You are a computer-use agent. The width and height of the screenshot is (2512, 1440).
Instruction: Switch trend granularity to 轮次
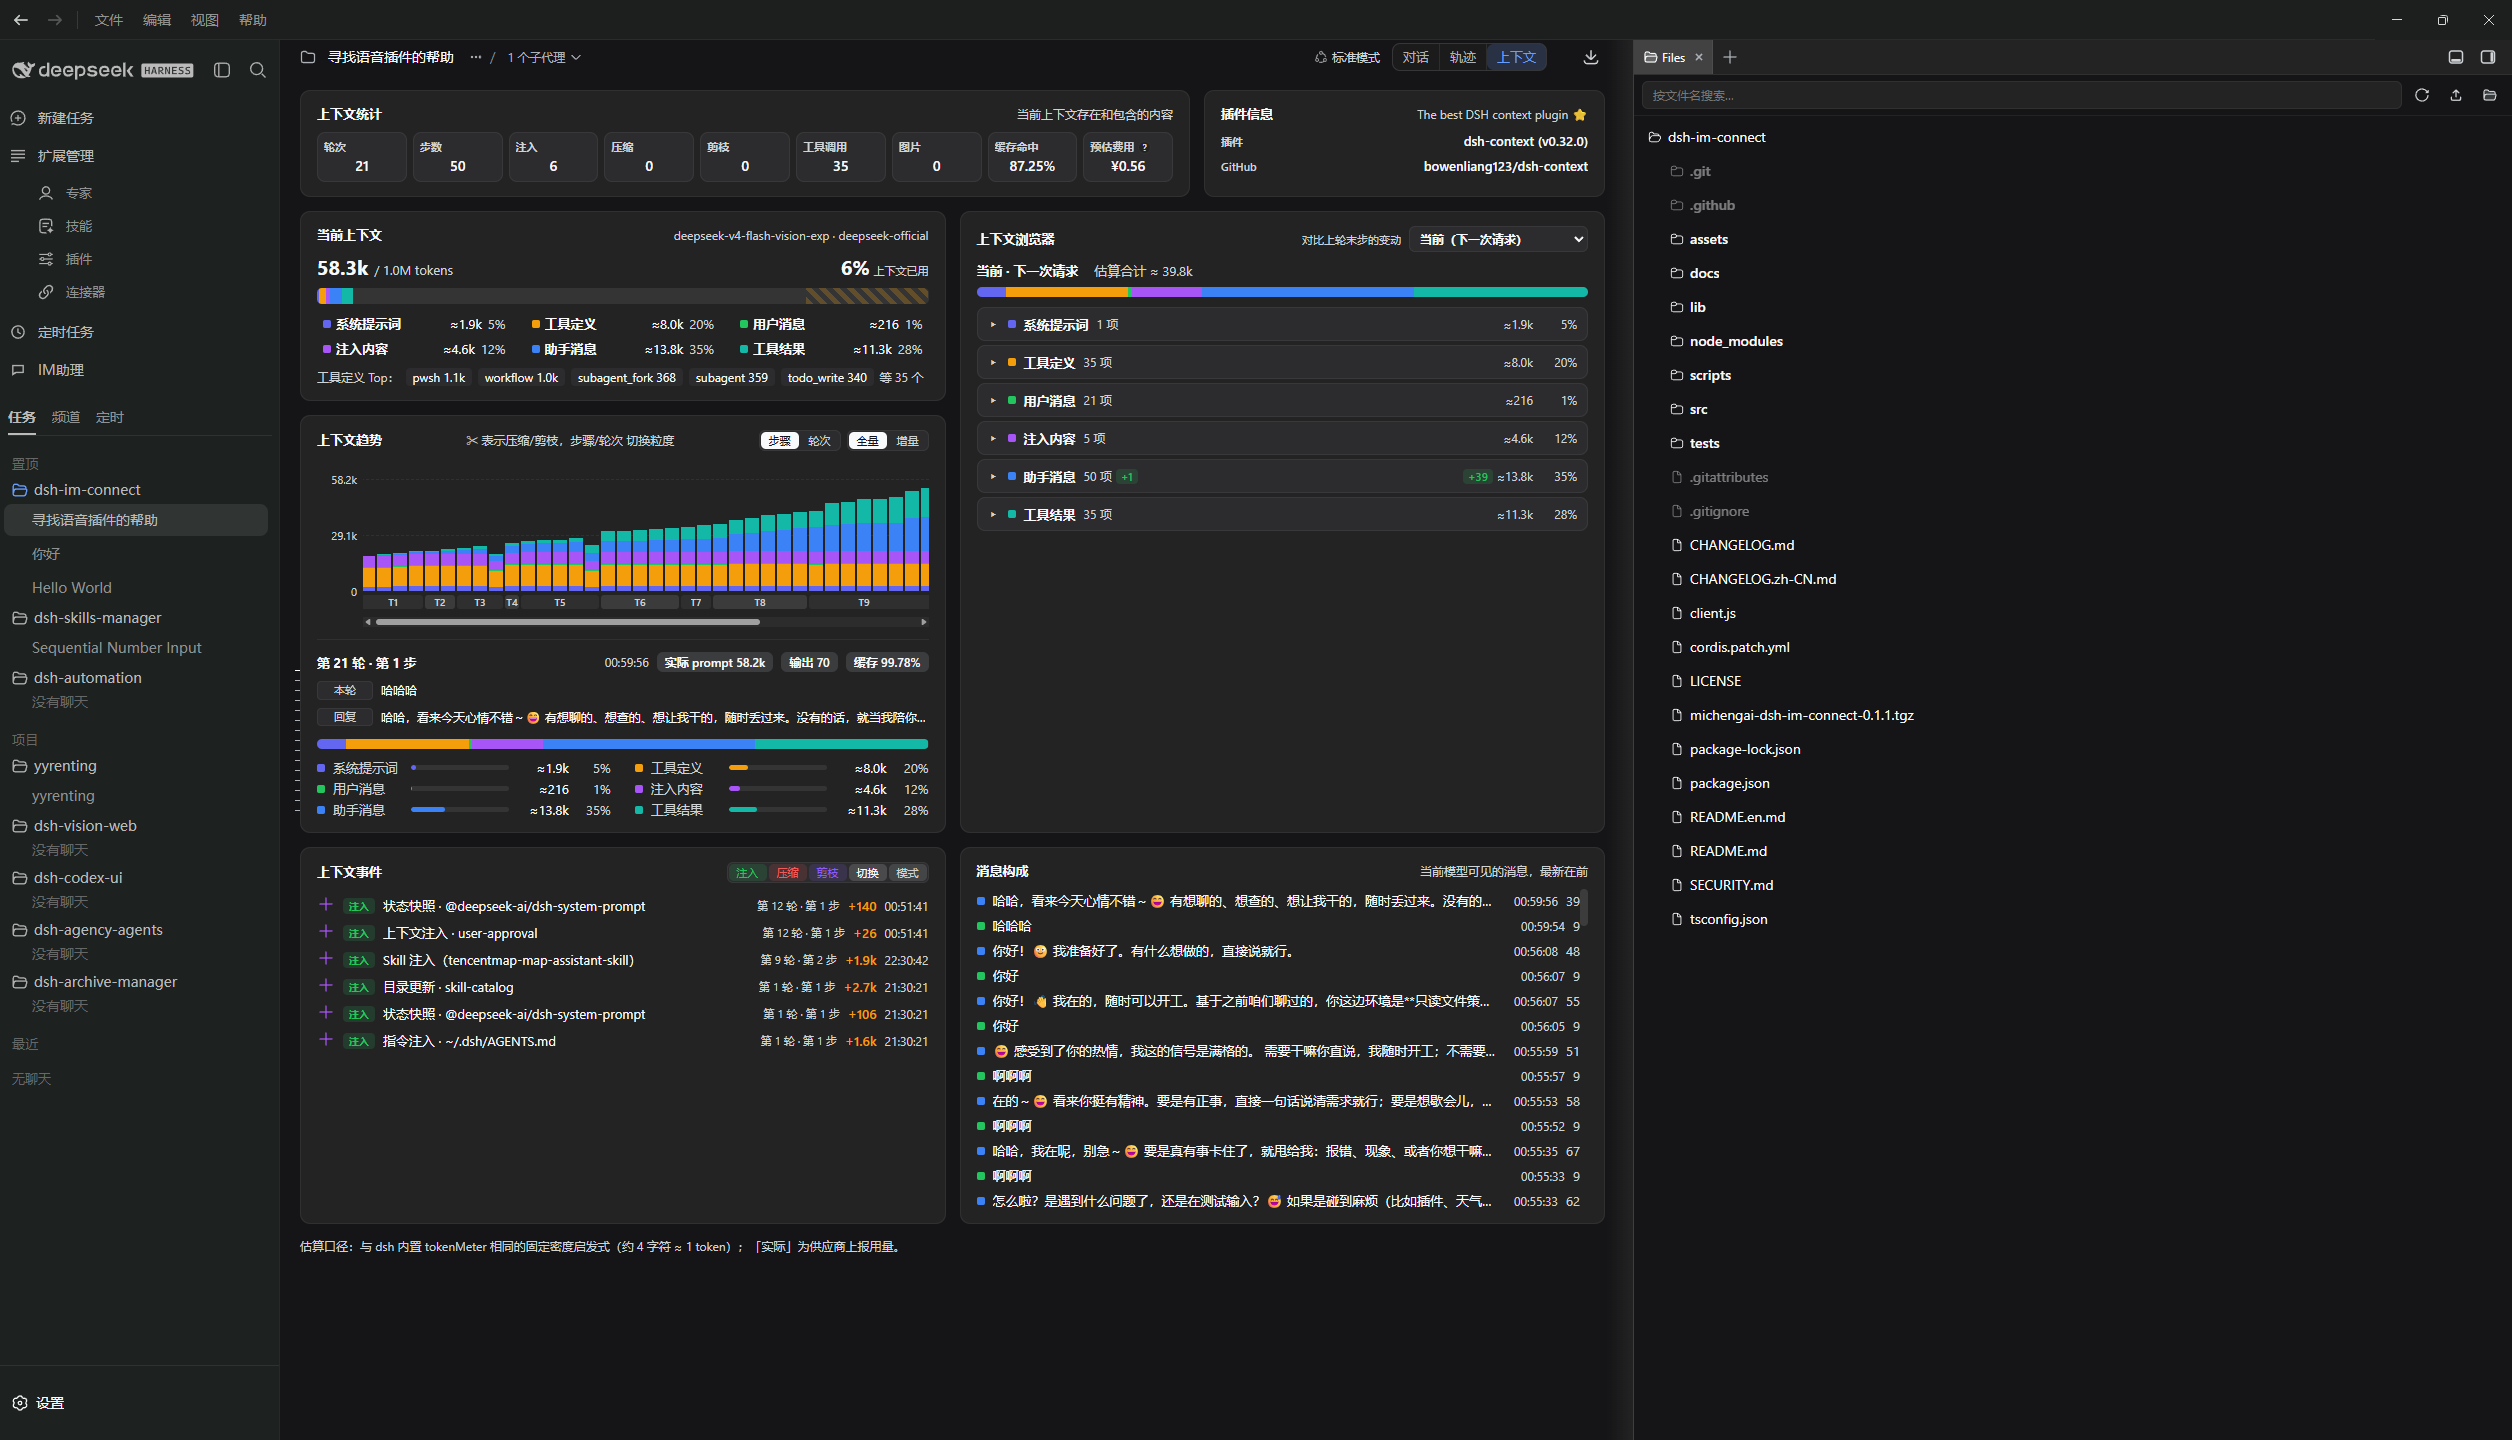tap(820, 441)
